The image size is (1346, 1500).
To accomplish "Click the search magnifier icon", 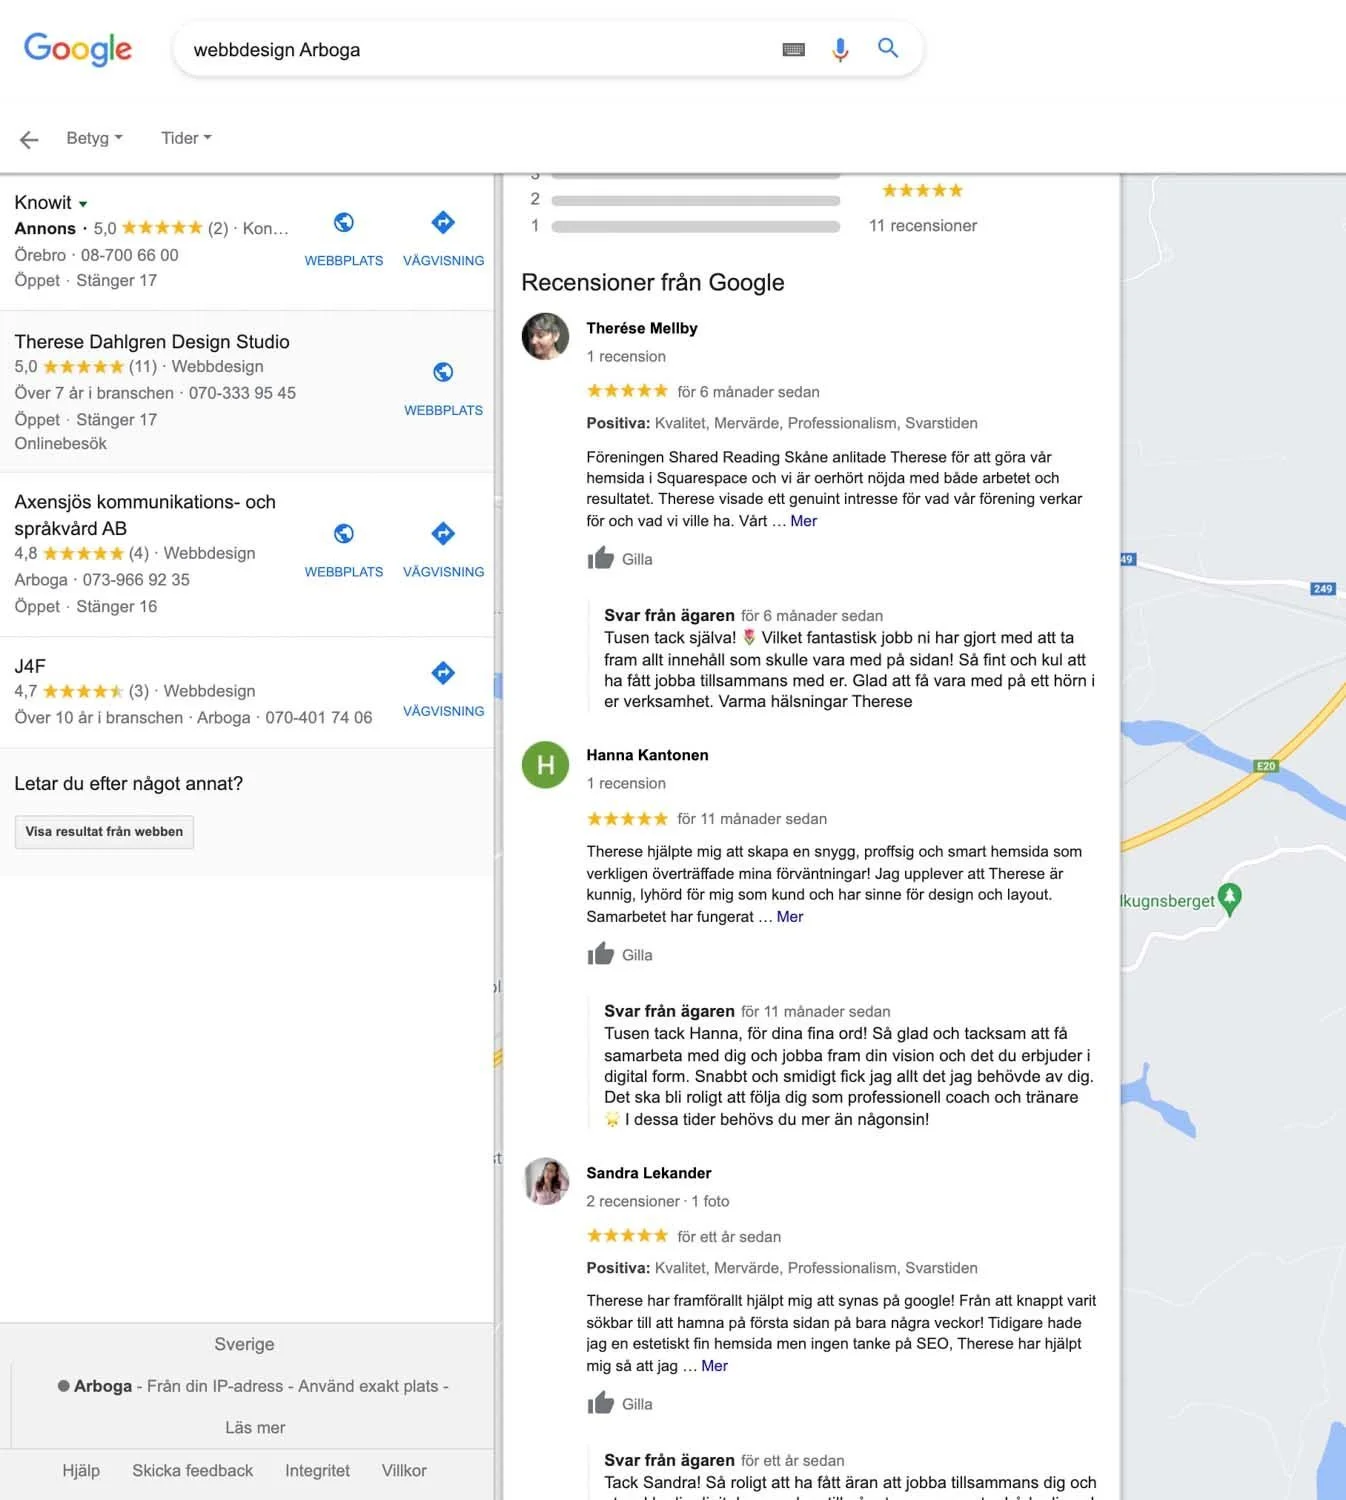I will 887,48.
